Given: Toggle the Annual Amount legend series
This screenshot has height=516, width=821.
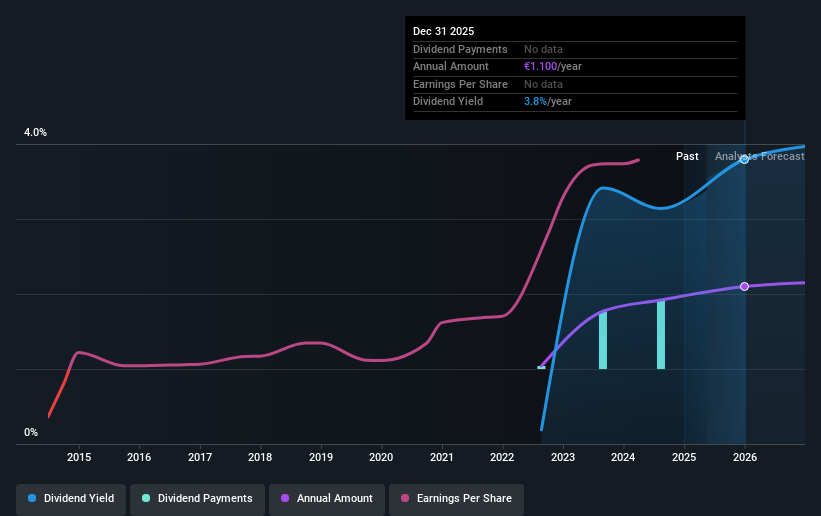Looking at the screenshot, I should 326,498.
